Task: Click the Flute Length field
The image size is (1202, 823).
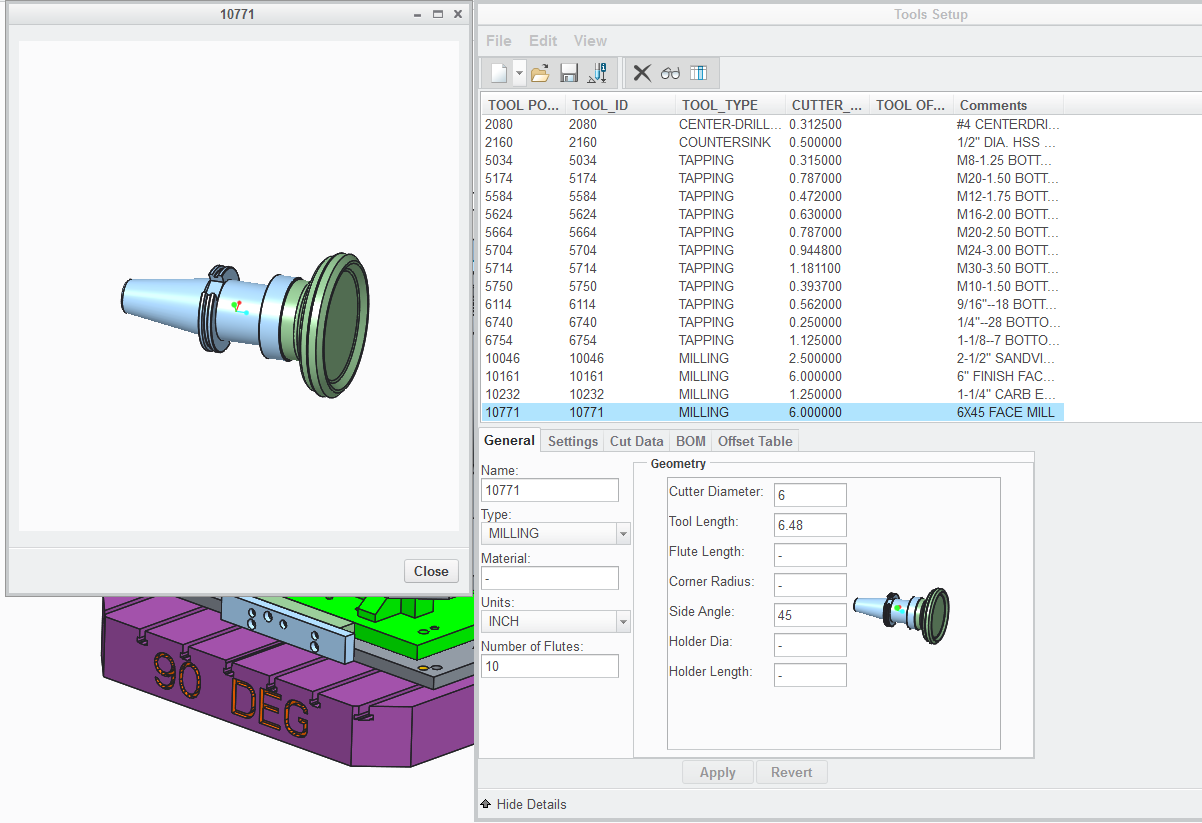Action: (810, 555)
